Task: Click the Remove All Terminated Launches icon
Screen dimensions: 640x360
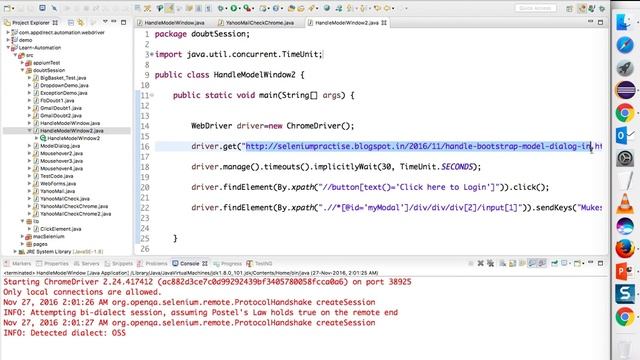Action: point(490,263)
